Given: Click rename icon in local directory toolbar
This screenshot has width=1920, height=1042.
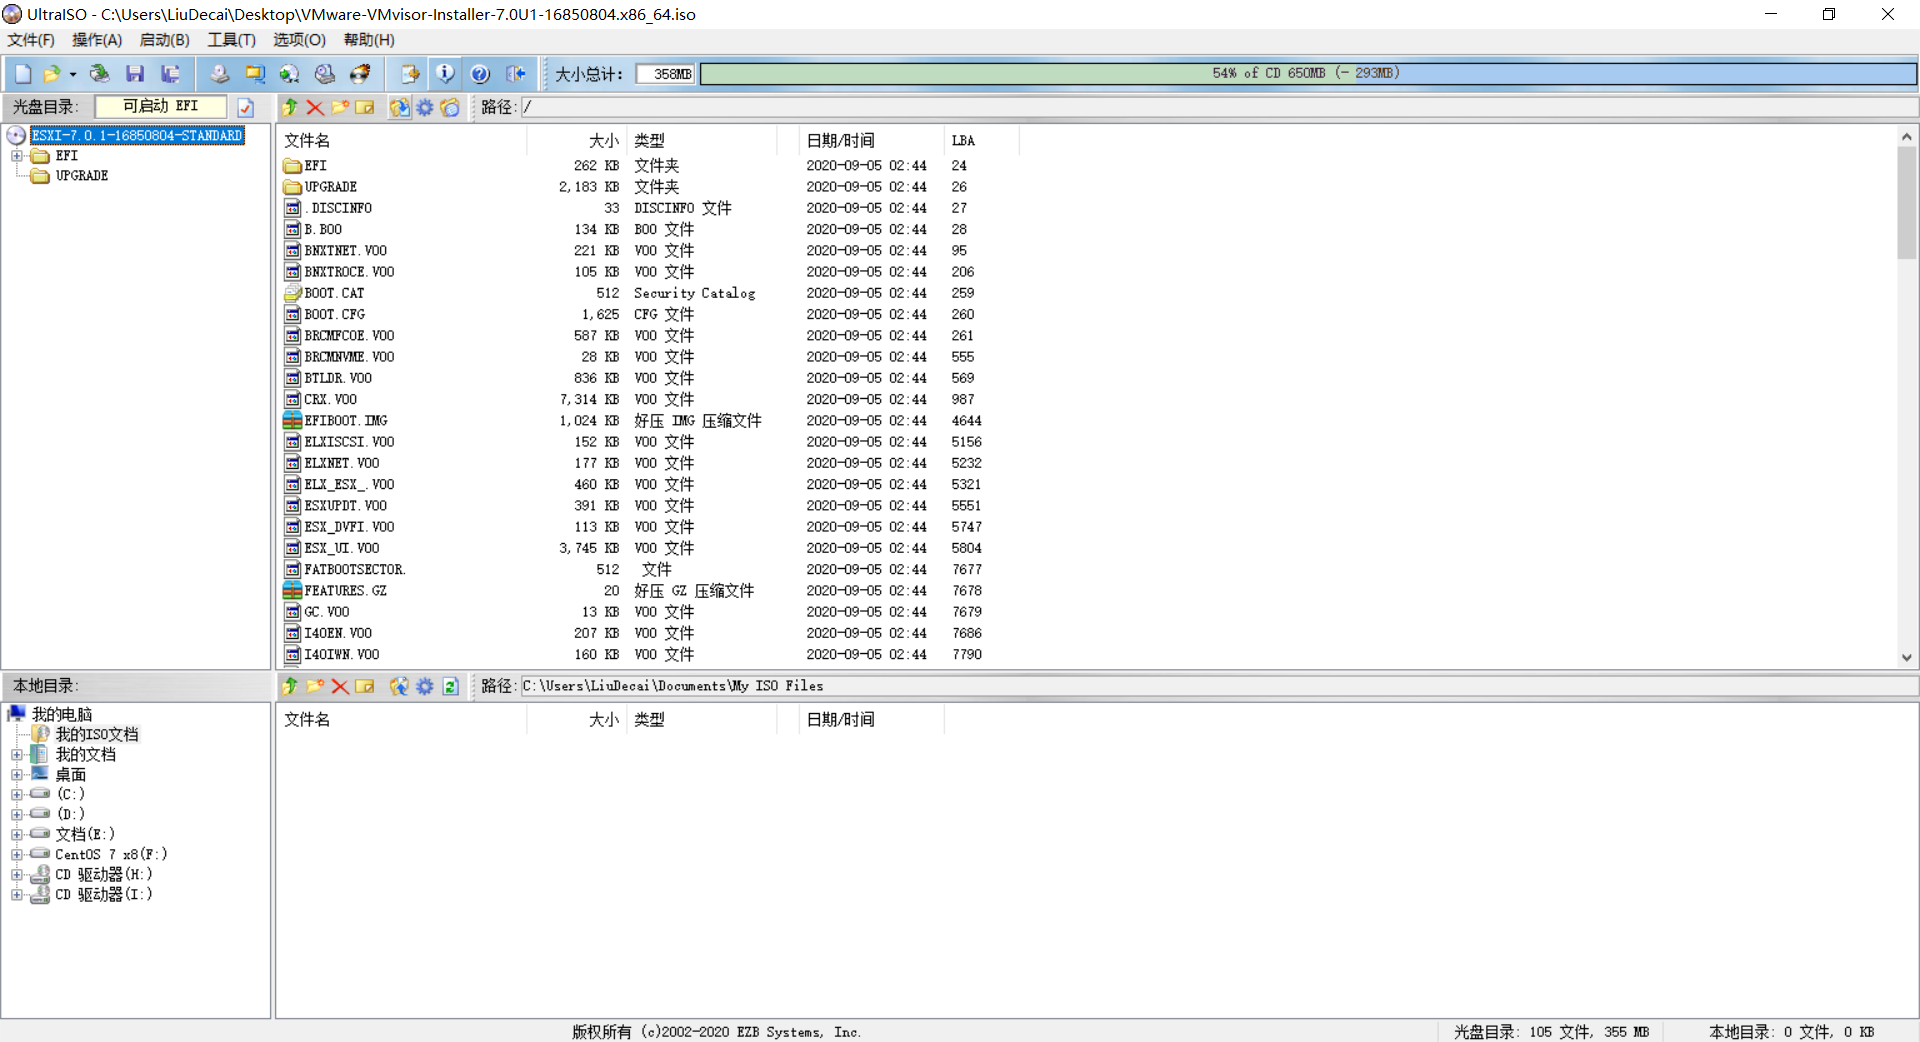Looking at the screenshot, I should click(365, 686).
